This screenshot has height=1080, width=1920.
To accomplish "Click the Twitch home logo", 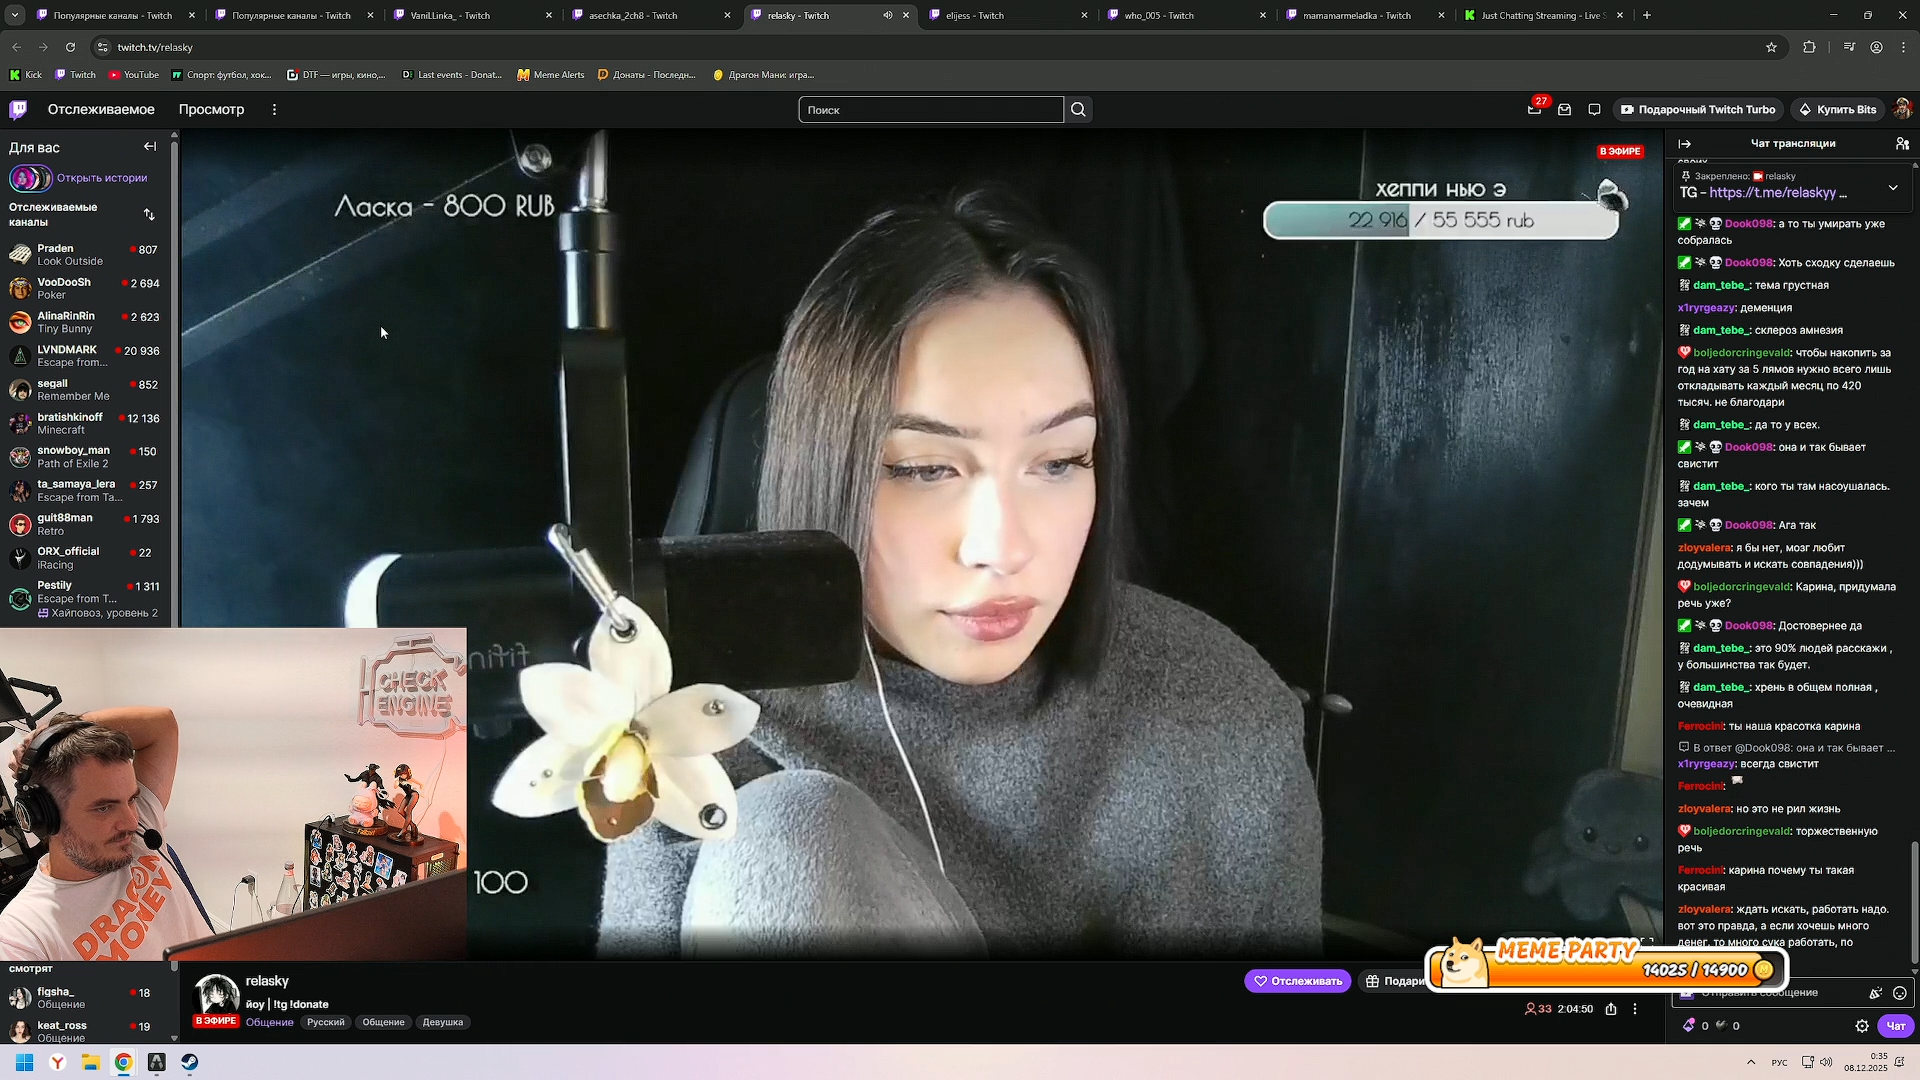I will pos(18,110).
